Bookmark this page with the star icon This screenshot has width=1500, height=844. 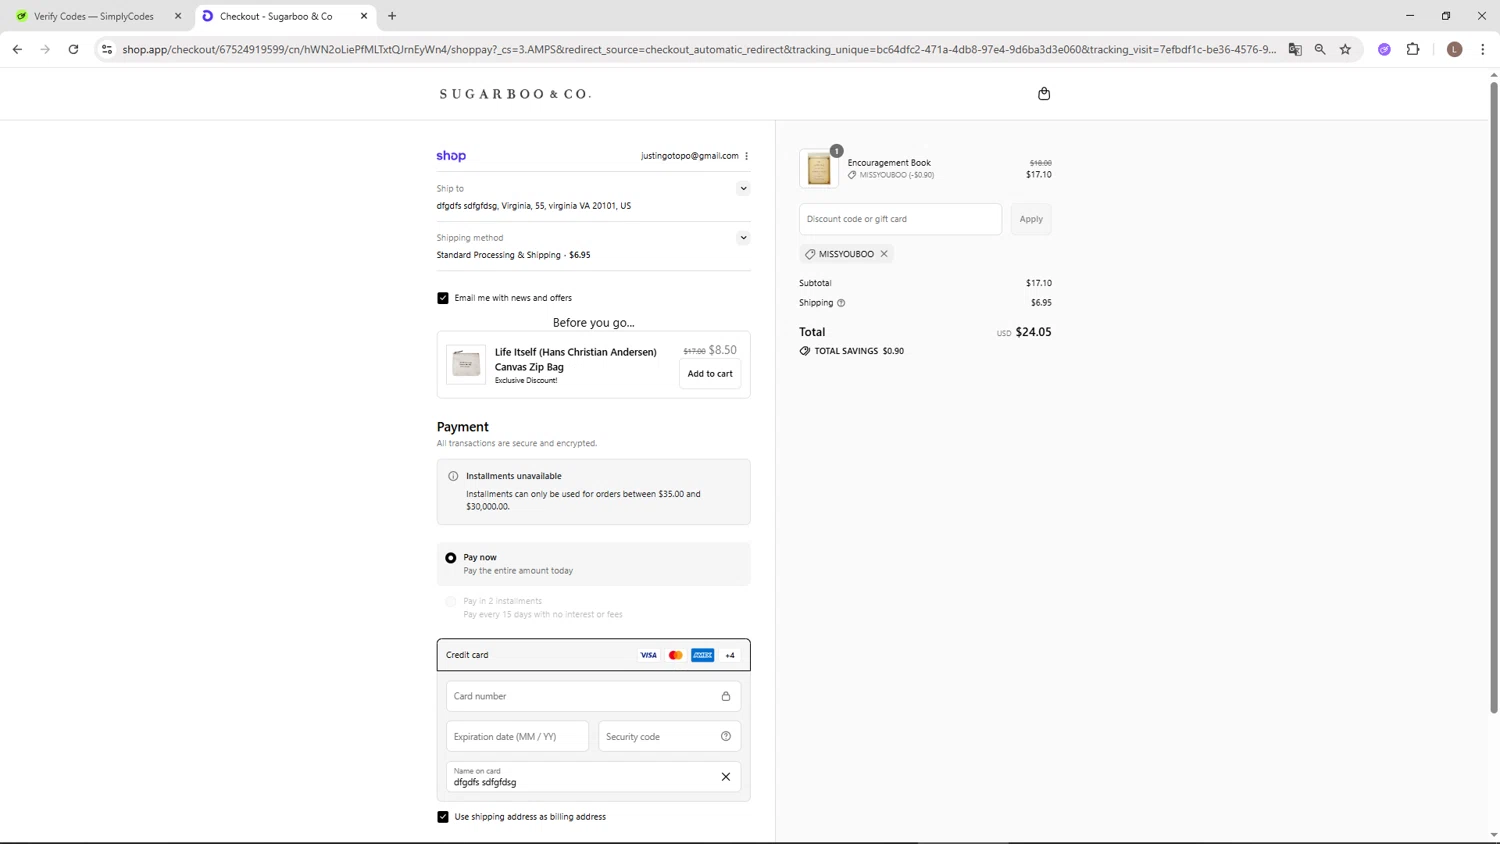pyautogui.click(x=1346, y=49)
